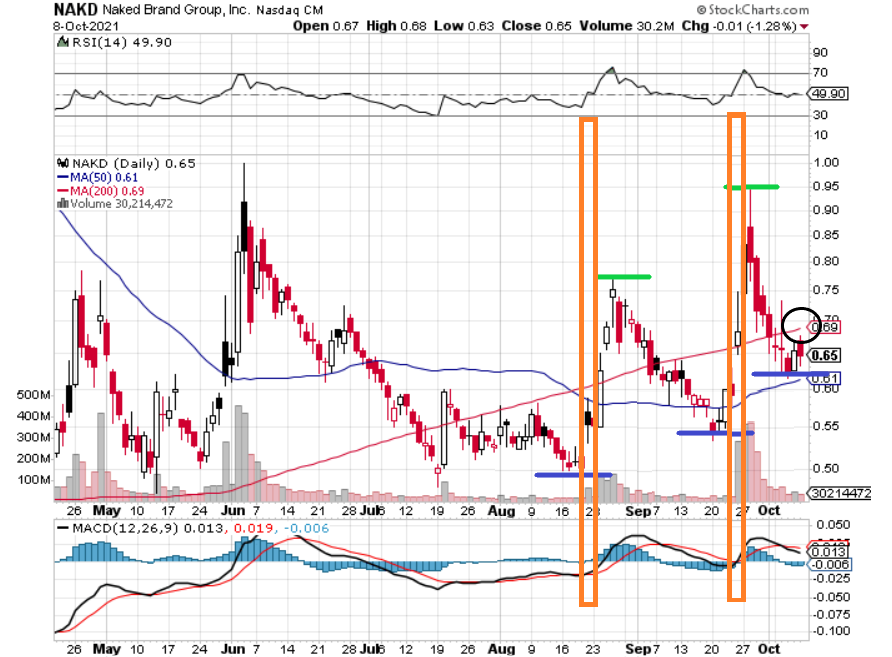This screenshot has width=892, height=657.
Task: Click the 0.50 price axis label
Action: [x=825, y=469]
